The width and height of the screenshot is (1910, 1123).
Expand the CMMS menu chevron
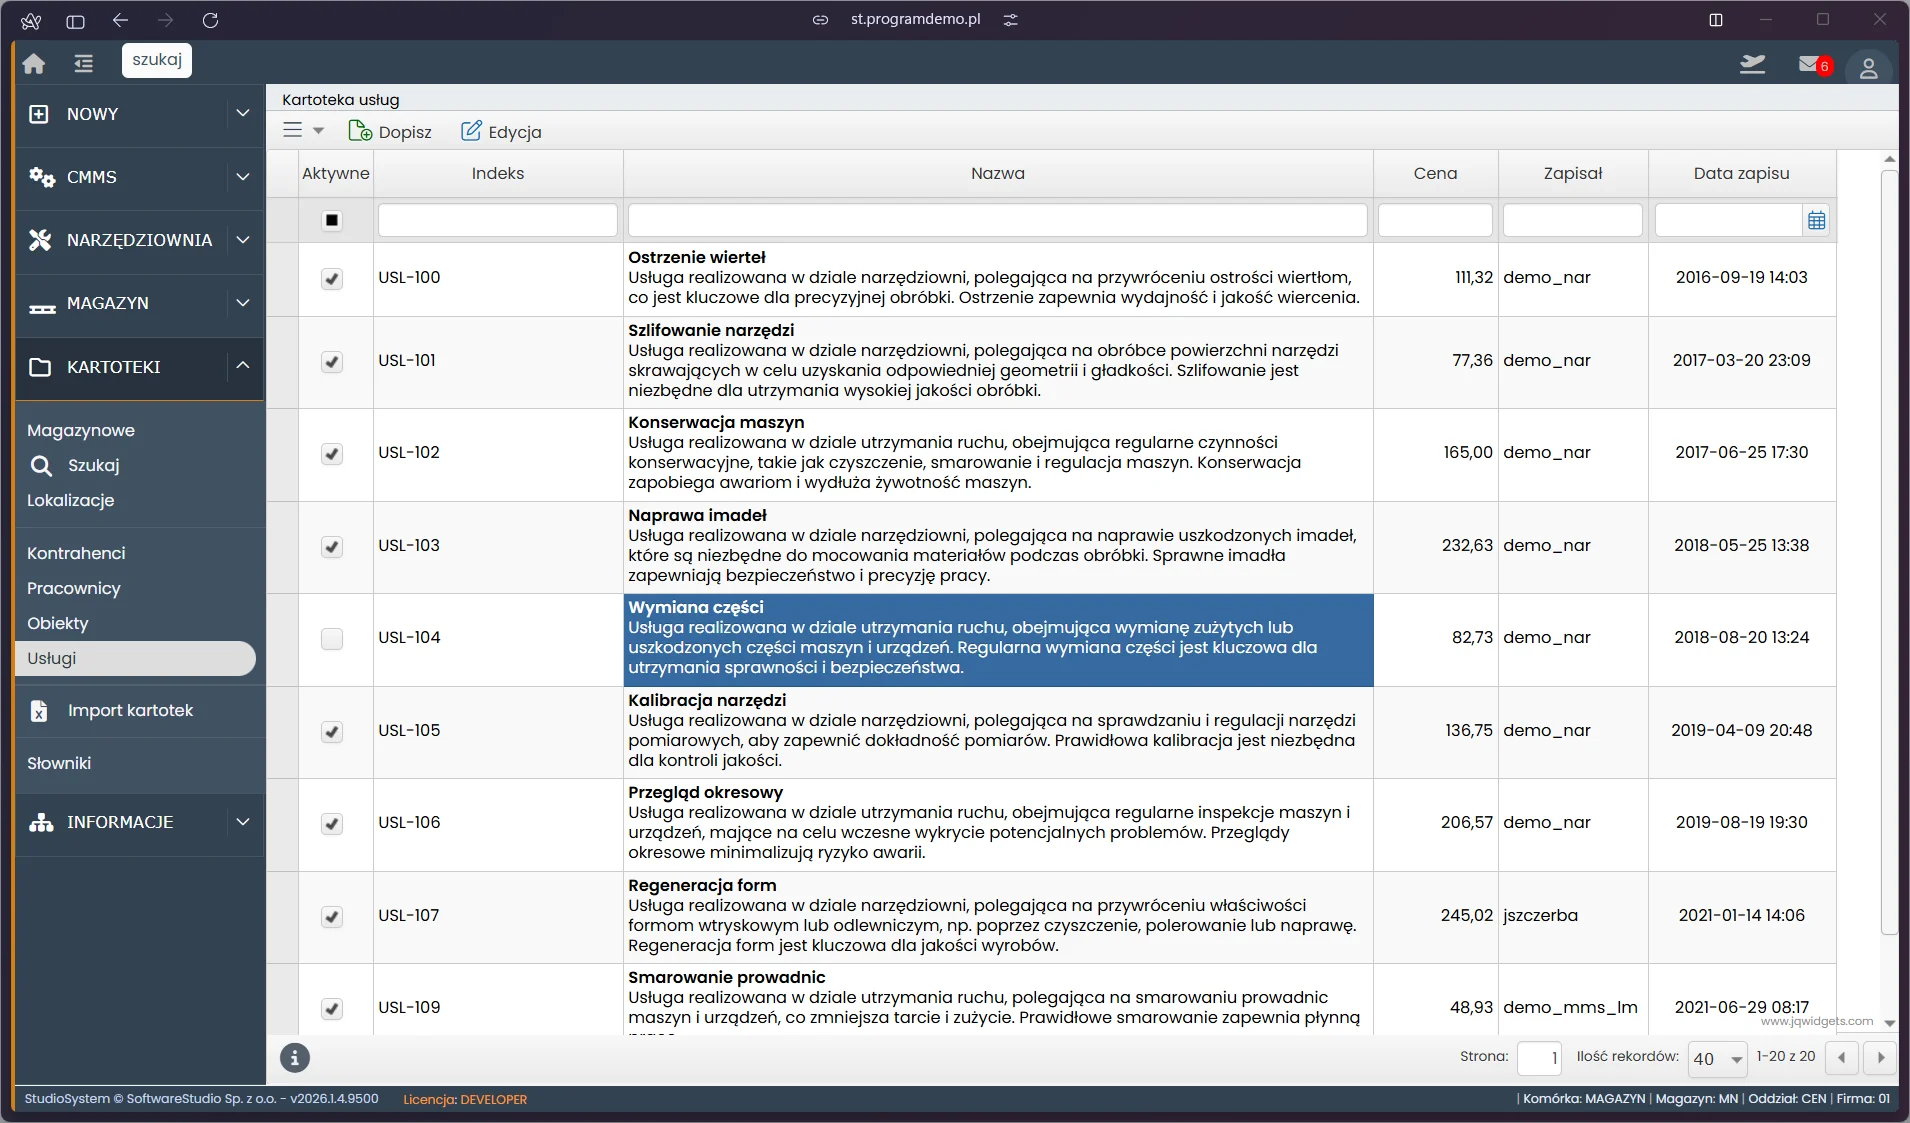point(243,176)
